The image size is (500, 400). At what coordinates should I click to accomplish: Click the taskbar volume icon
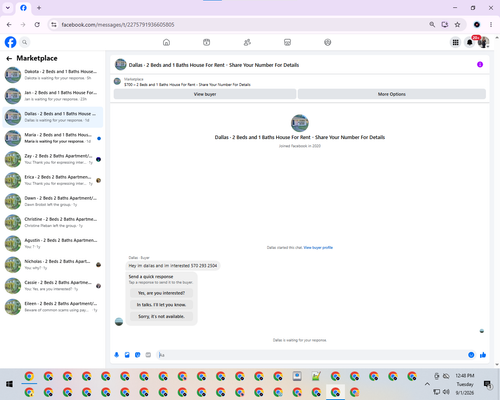click(446, 391)
